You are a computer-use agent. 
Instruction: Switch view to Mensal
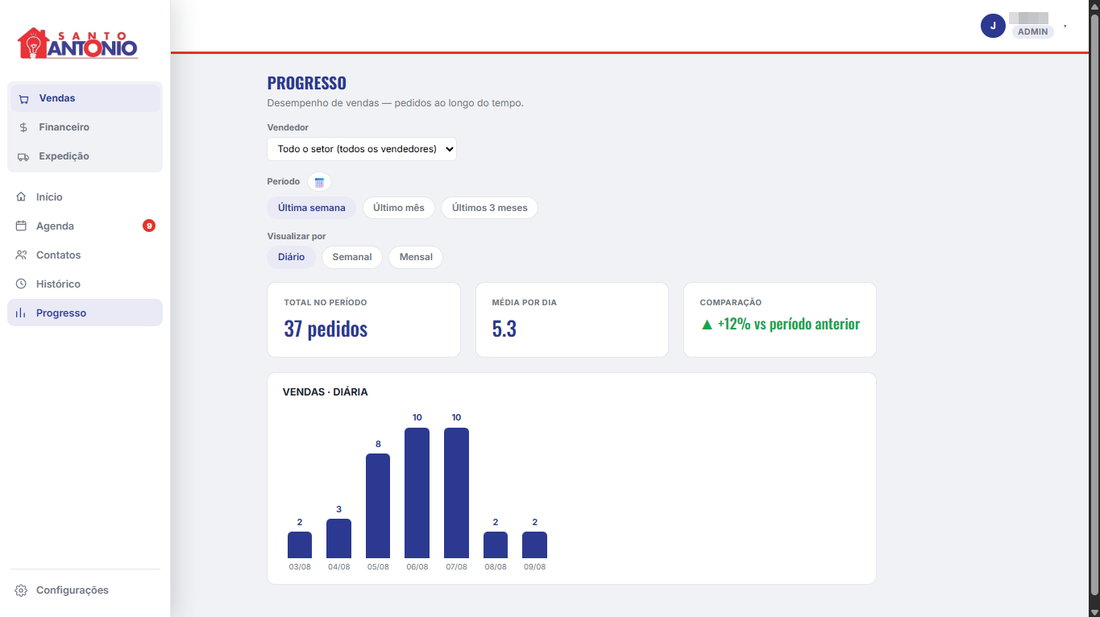point(416,257)
